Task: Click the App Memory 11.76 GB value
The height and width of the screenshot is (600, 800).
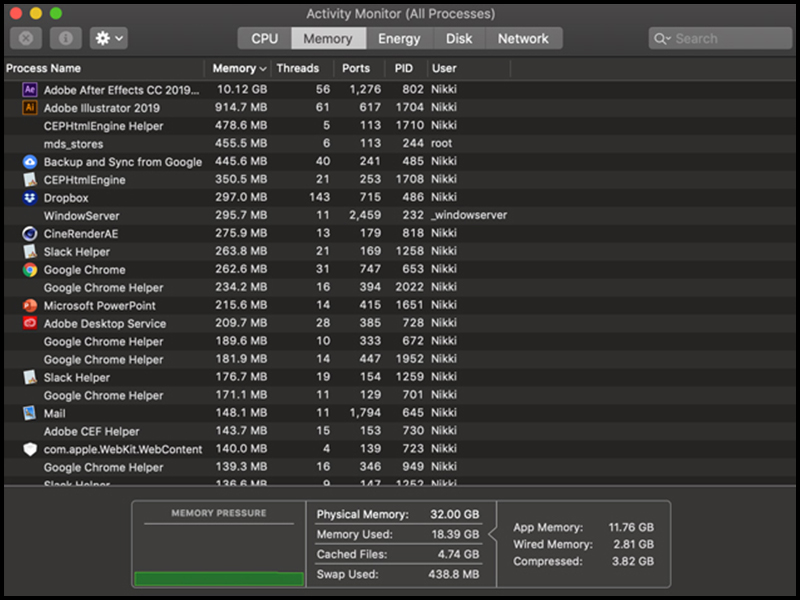Action: pyautogui.click(x=631, y=527)
